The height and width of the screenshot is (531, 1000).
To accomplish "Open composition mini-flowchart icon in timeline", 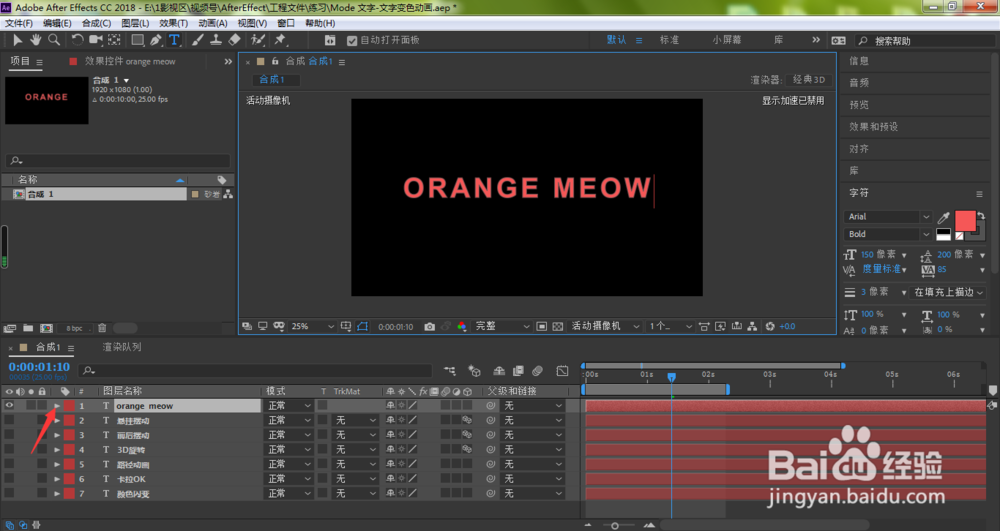I will (x=450, y=371).
